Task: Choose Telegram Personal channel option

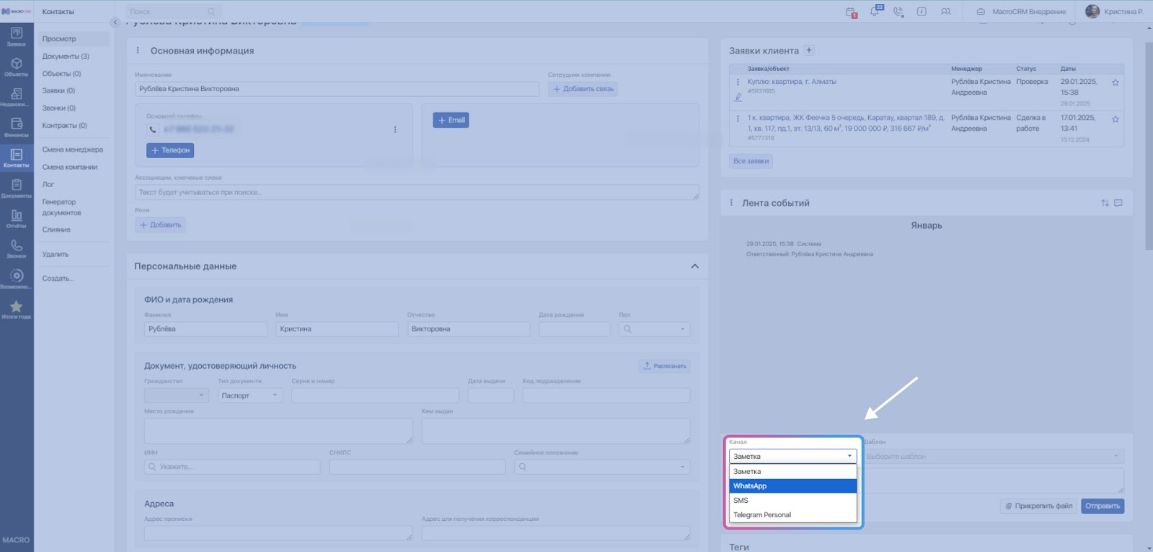Action: (x=793, y=514)
